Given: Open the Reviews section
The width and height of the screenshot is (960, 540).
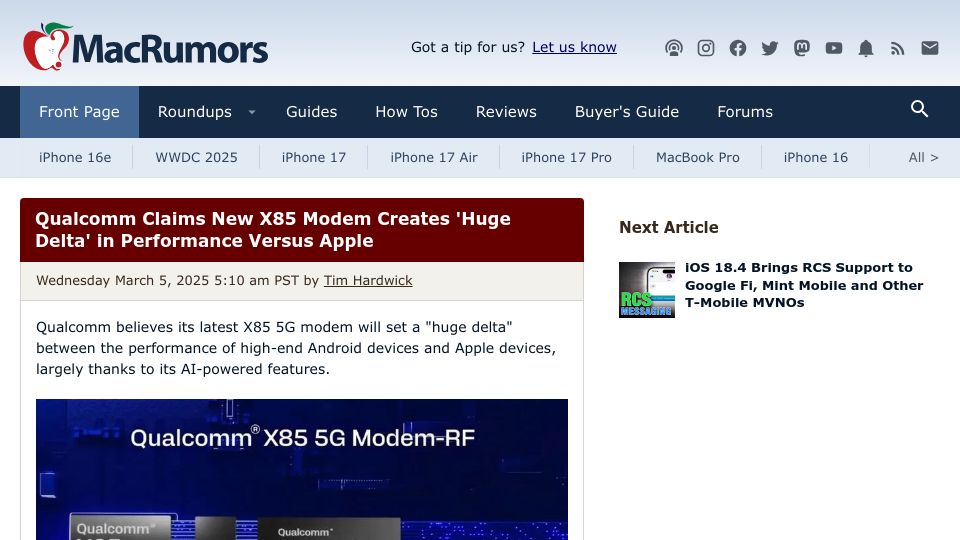Looking at the screenshot, I should pyautogui.click(x=506, y=112).
